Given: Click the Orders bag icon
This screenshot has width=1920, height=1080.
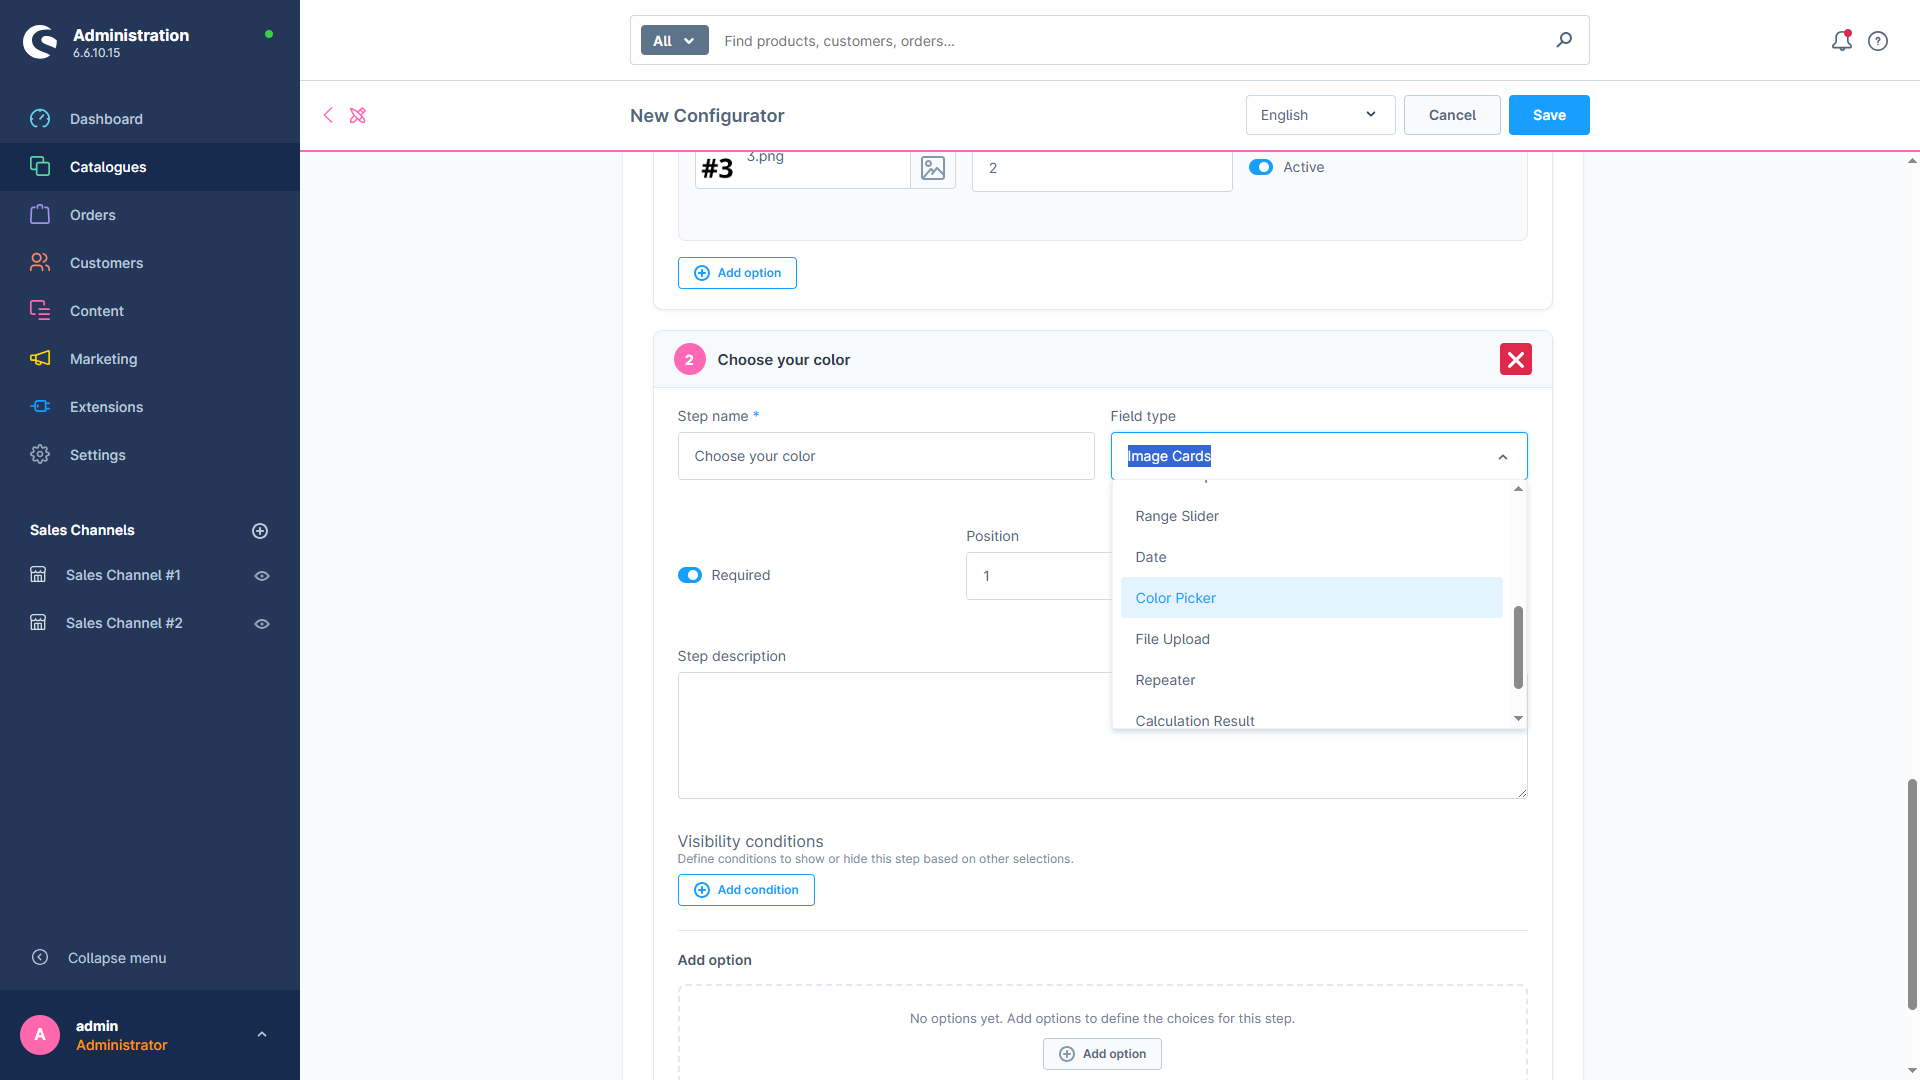Looking at the screenshot, I should point(40,215).
